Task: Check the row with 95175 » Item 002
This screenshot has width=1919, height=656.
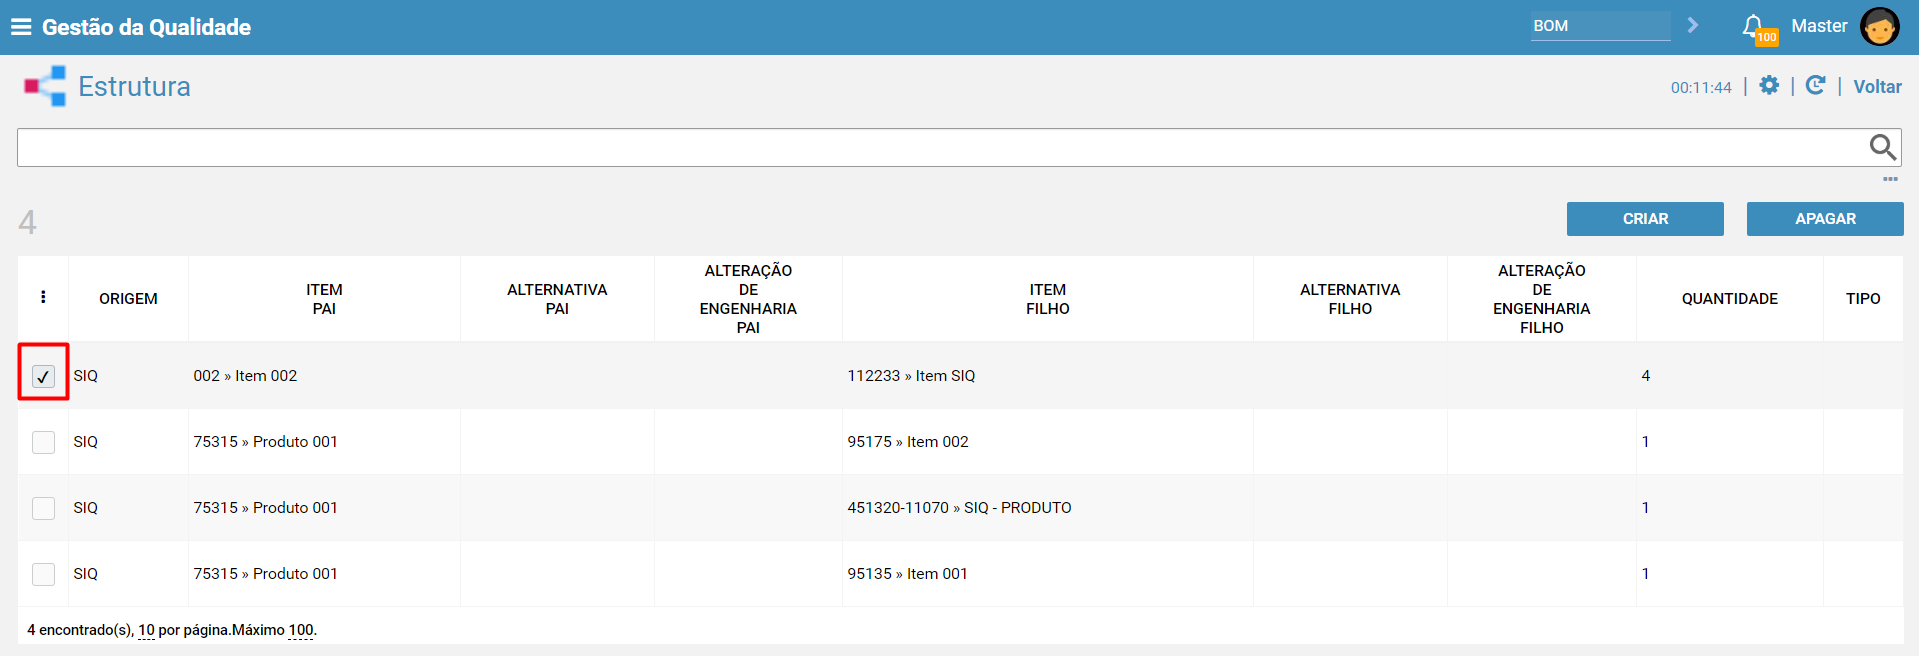Action: 43,442
